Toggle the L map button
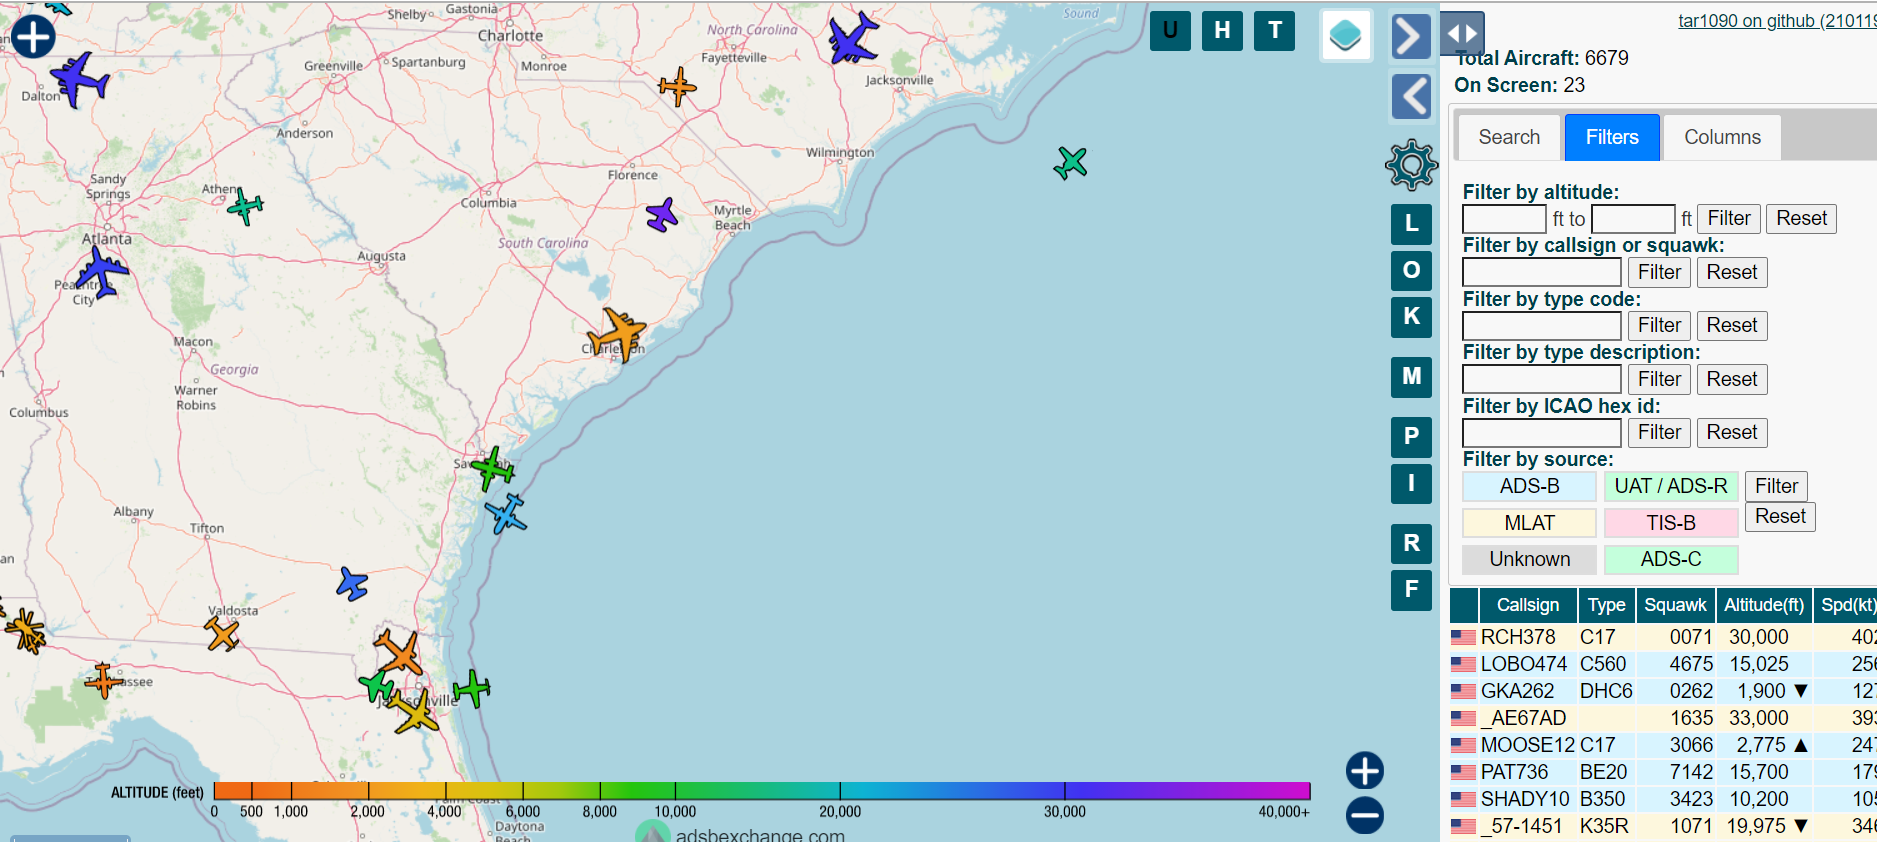The width and height of the screenshot is (1877, 842). tap(1411, 224)
